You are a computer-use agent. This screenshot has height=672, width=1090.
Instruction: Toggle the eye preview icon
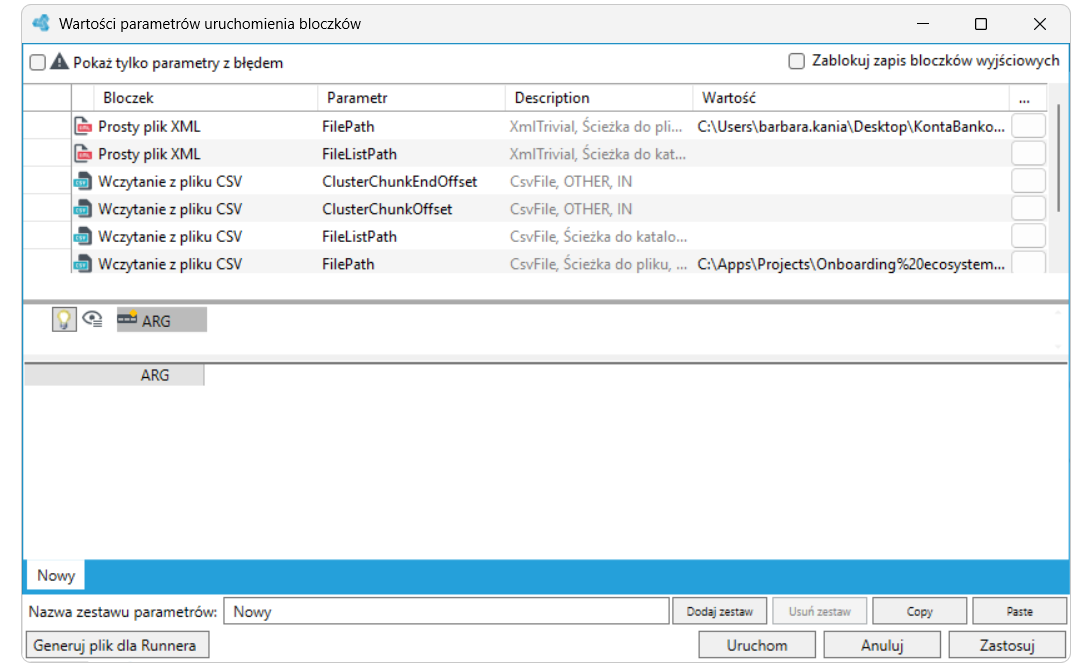[x=92, y=320]
